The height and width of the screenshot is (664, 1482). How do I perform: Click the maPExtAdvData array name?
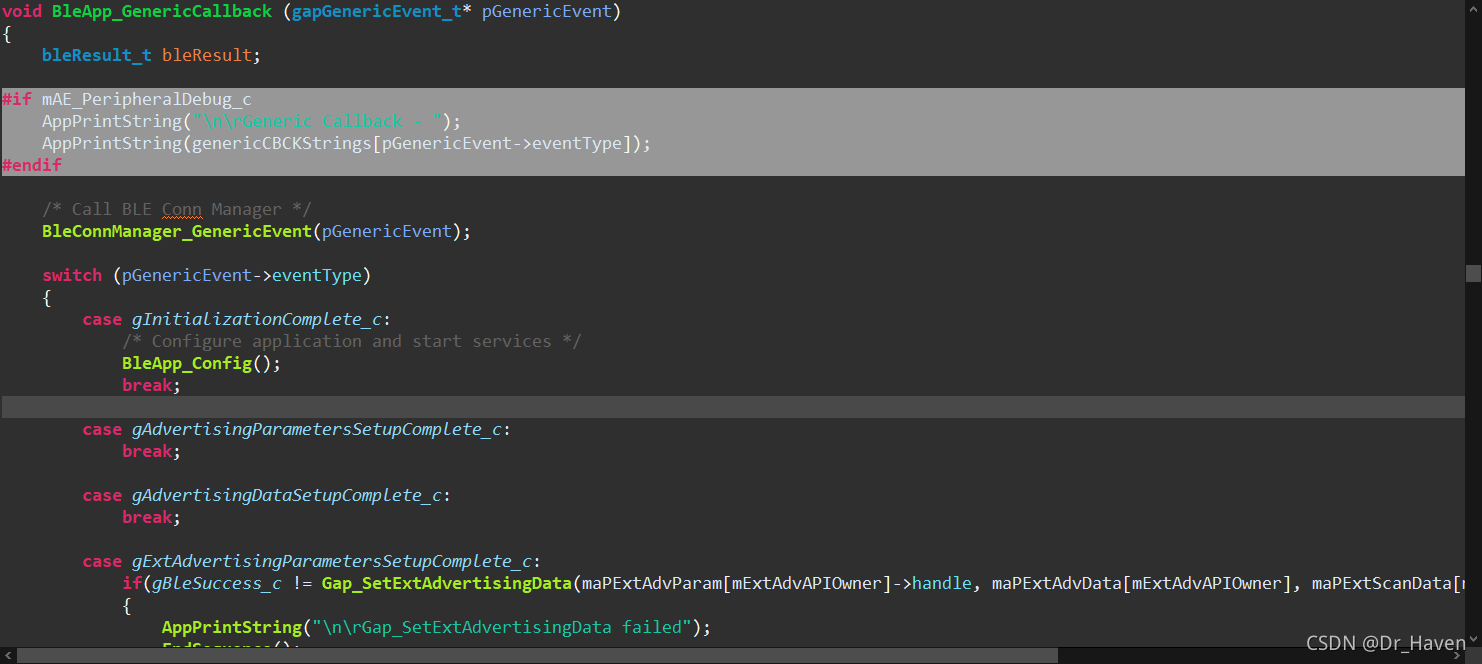[1056, 583]
